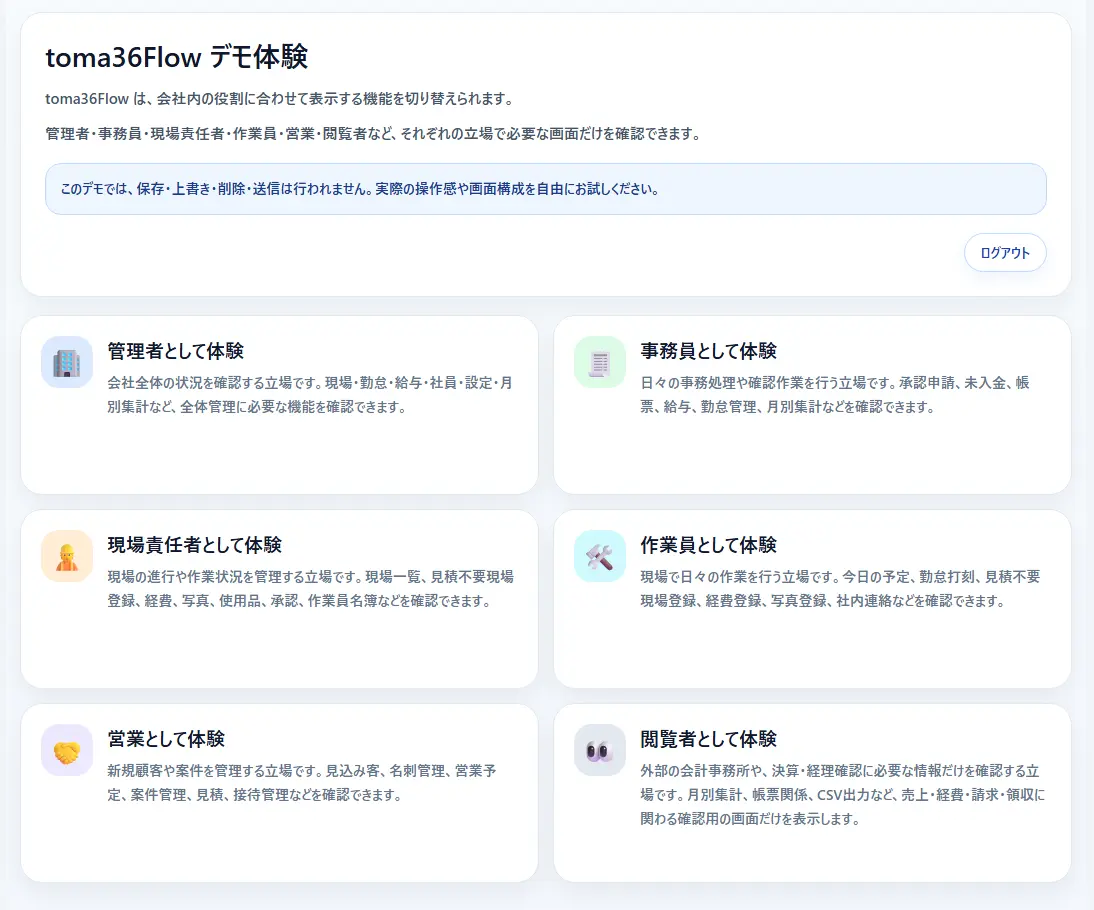The image size is (1094, 910).
Task: Open the 営業として体験 card title
Action: [x=166, y=739]
